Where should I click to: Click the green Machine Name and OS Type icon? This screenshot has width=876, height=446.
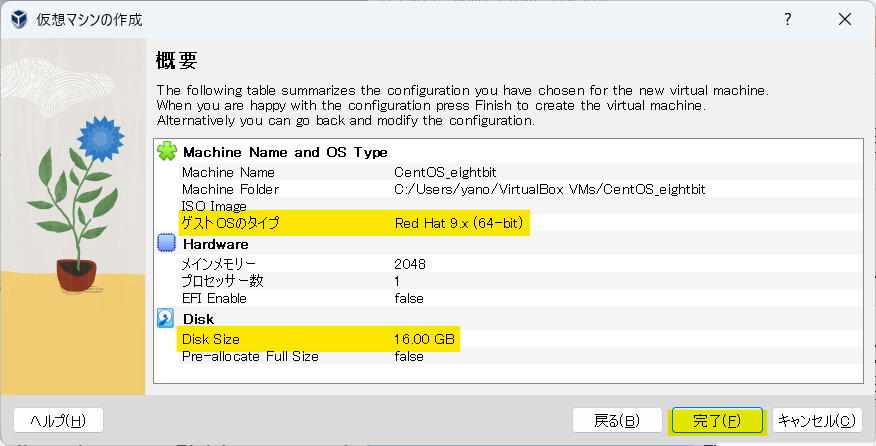(166, 151)
